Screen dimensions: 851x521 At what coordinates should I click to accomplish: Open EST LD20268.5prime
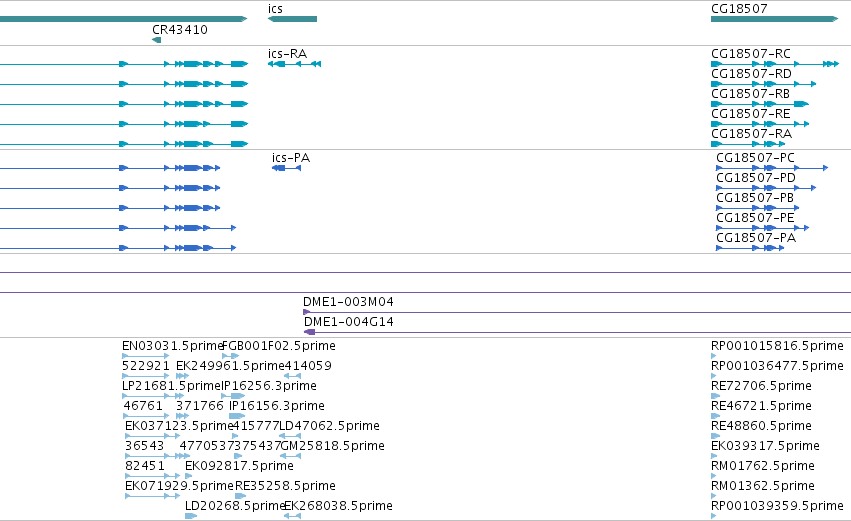pos(235,506)
